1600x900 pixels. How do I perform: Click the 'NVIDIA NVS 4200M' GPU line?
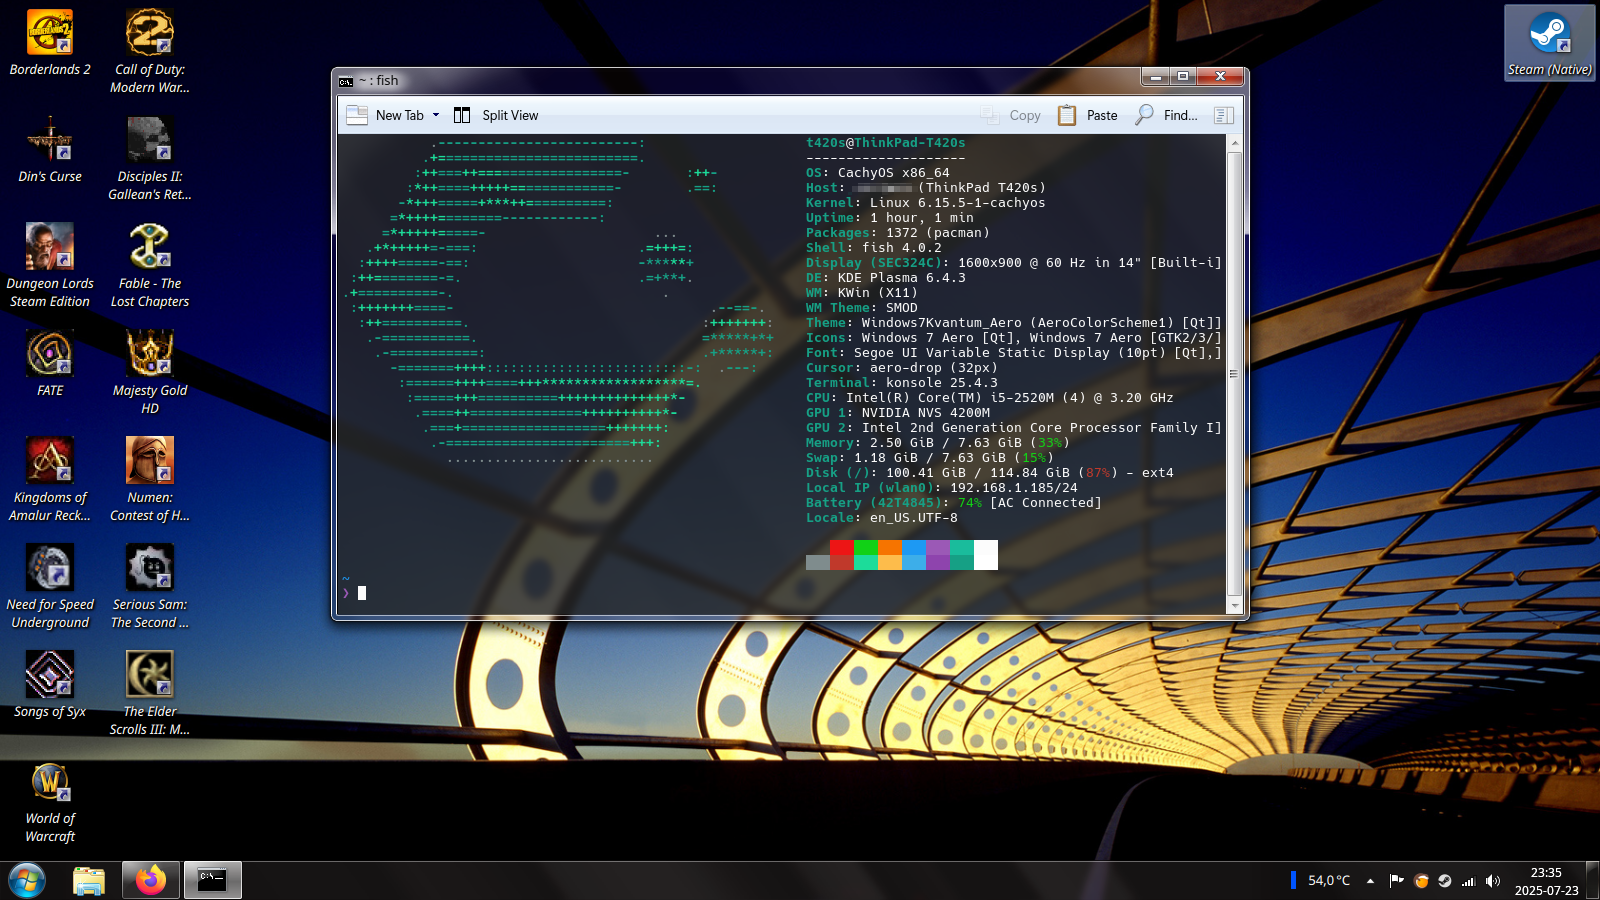coord(926,413)
